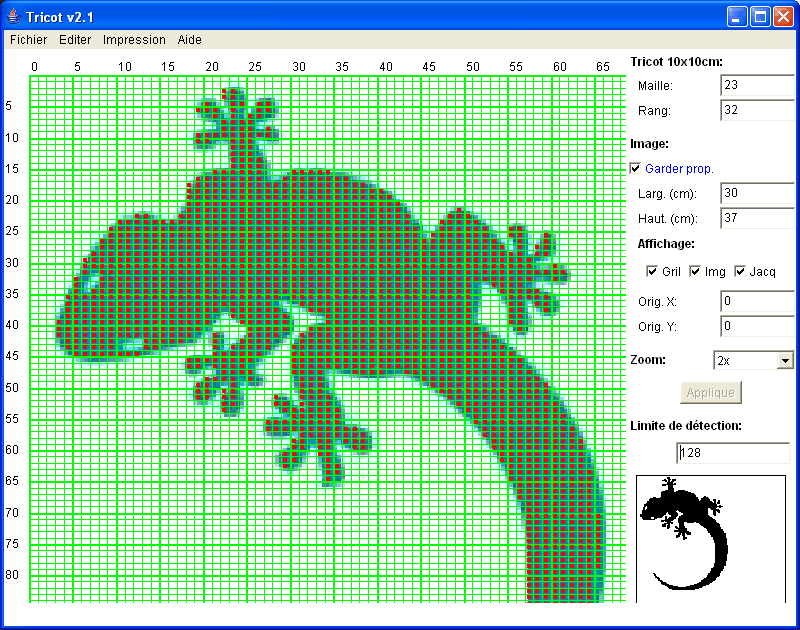This screenshot has width=800, height=630.
Task: Click the Haut. (cm) field
Action: pyautogui.click(x=757, y=218)
